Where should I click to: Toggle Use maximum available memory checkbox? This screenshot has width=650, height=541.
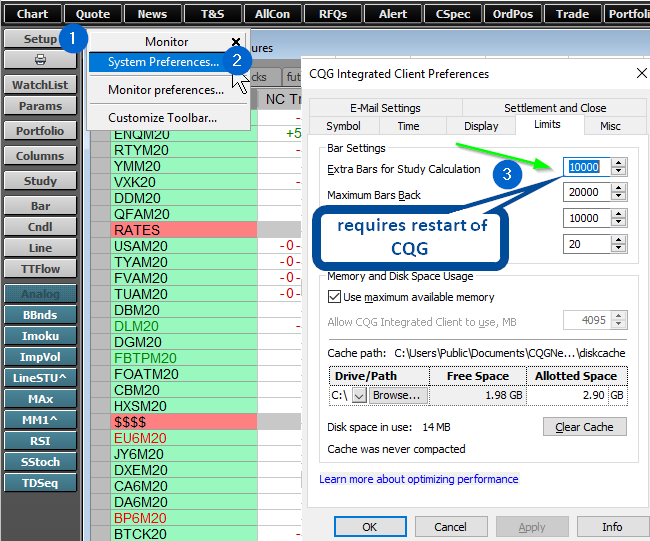[334, 297]
